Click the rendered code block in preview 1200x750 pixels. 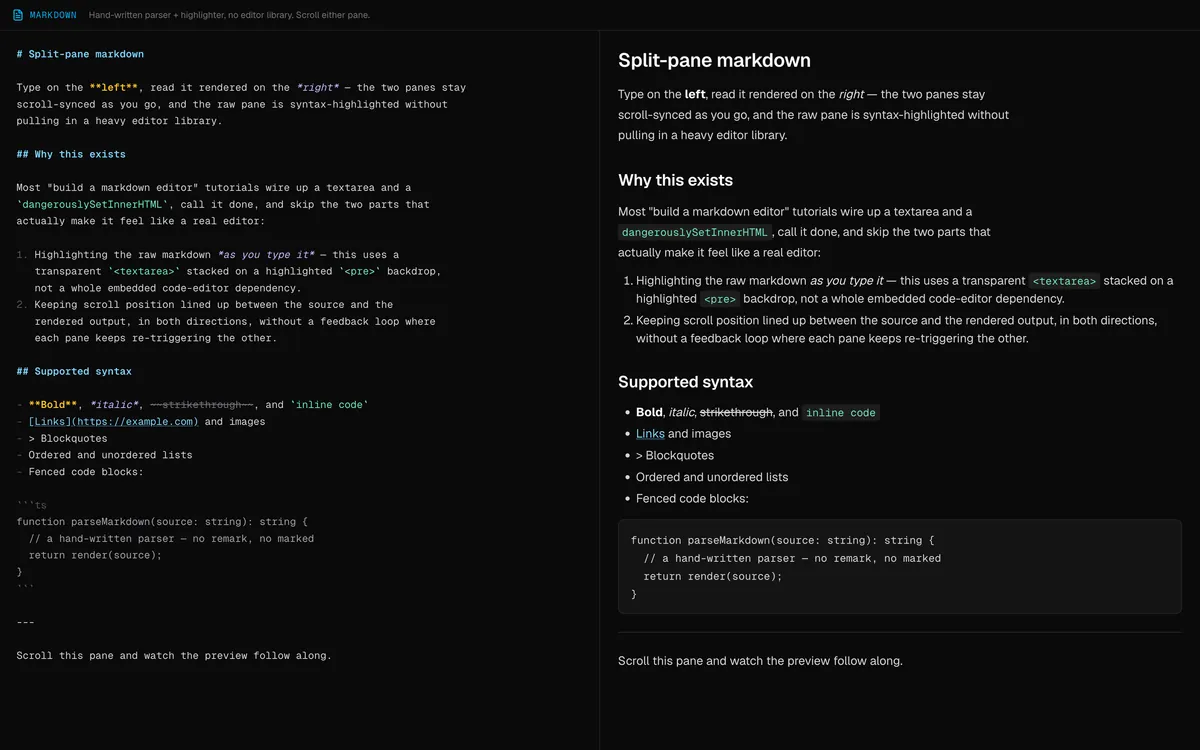pyautogui.click(x=900, y=567)
